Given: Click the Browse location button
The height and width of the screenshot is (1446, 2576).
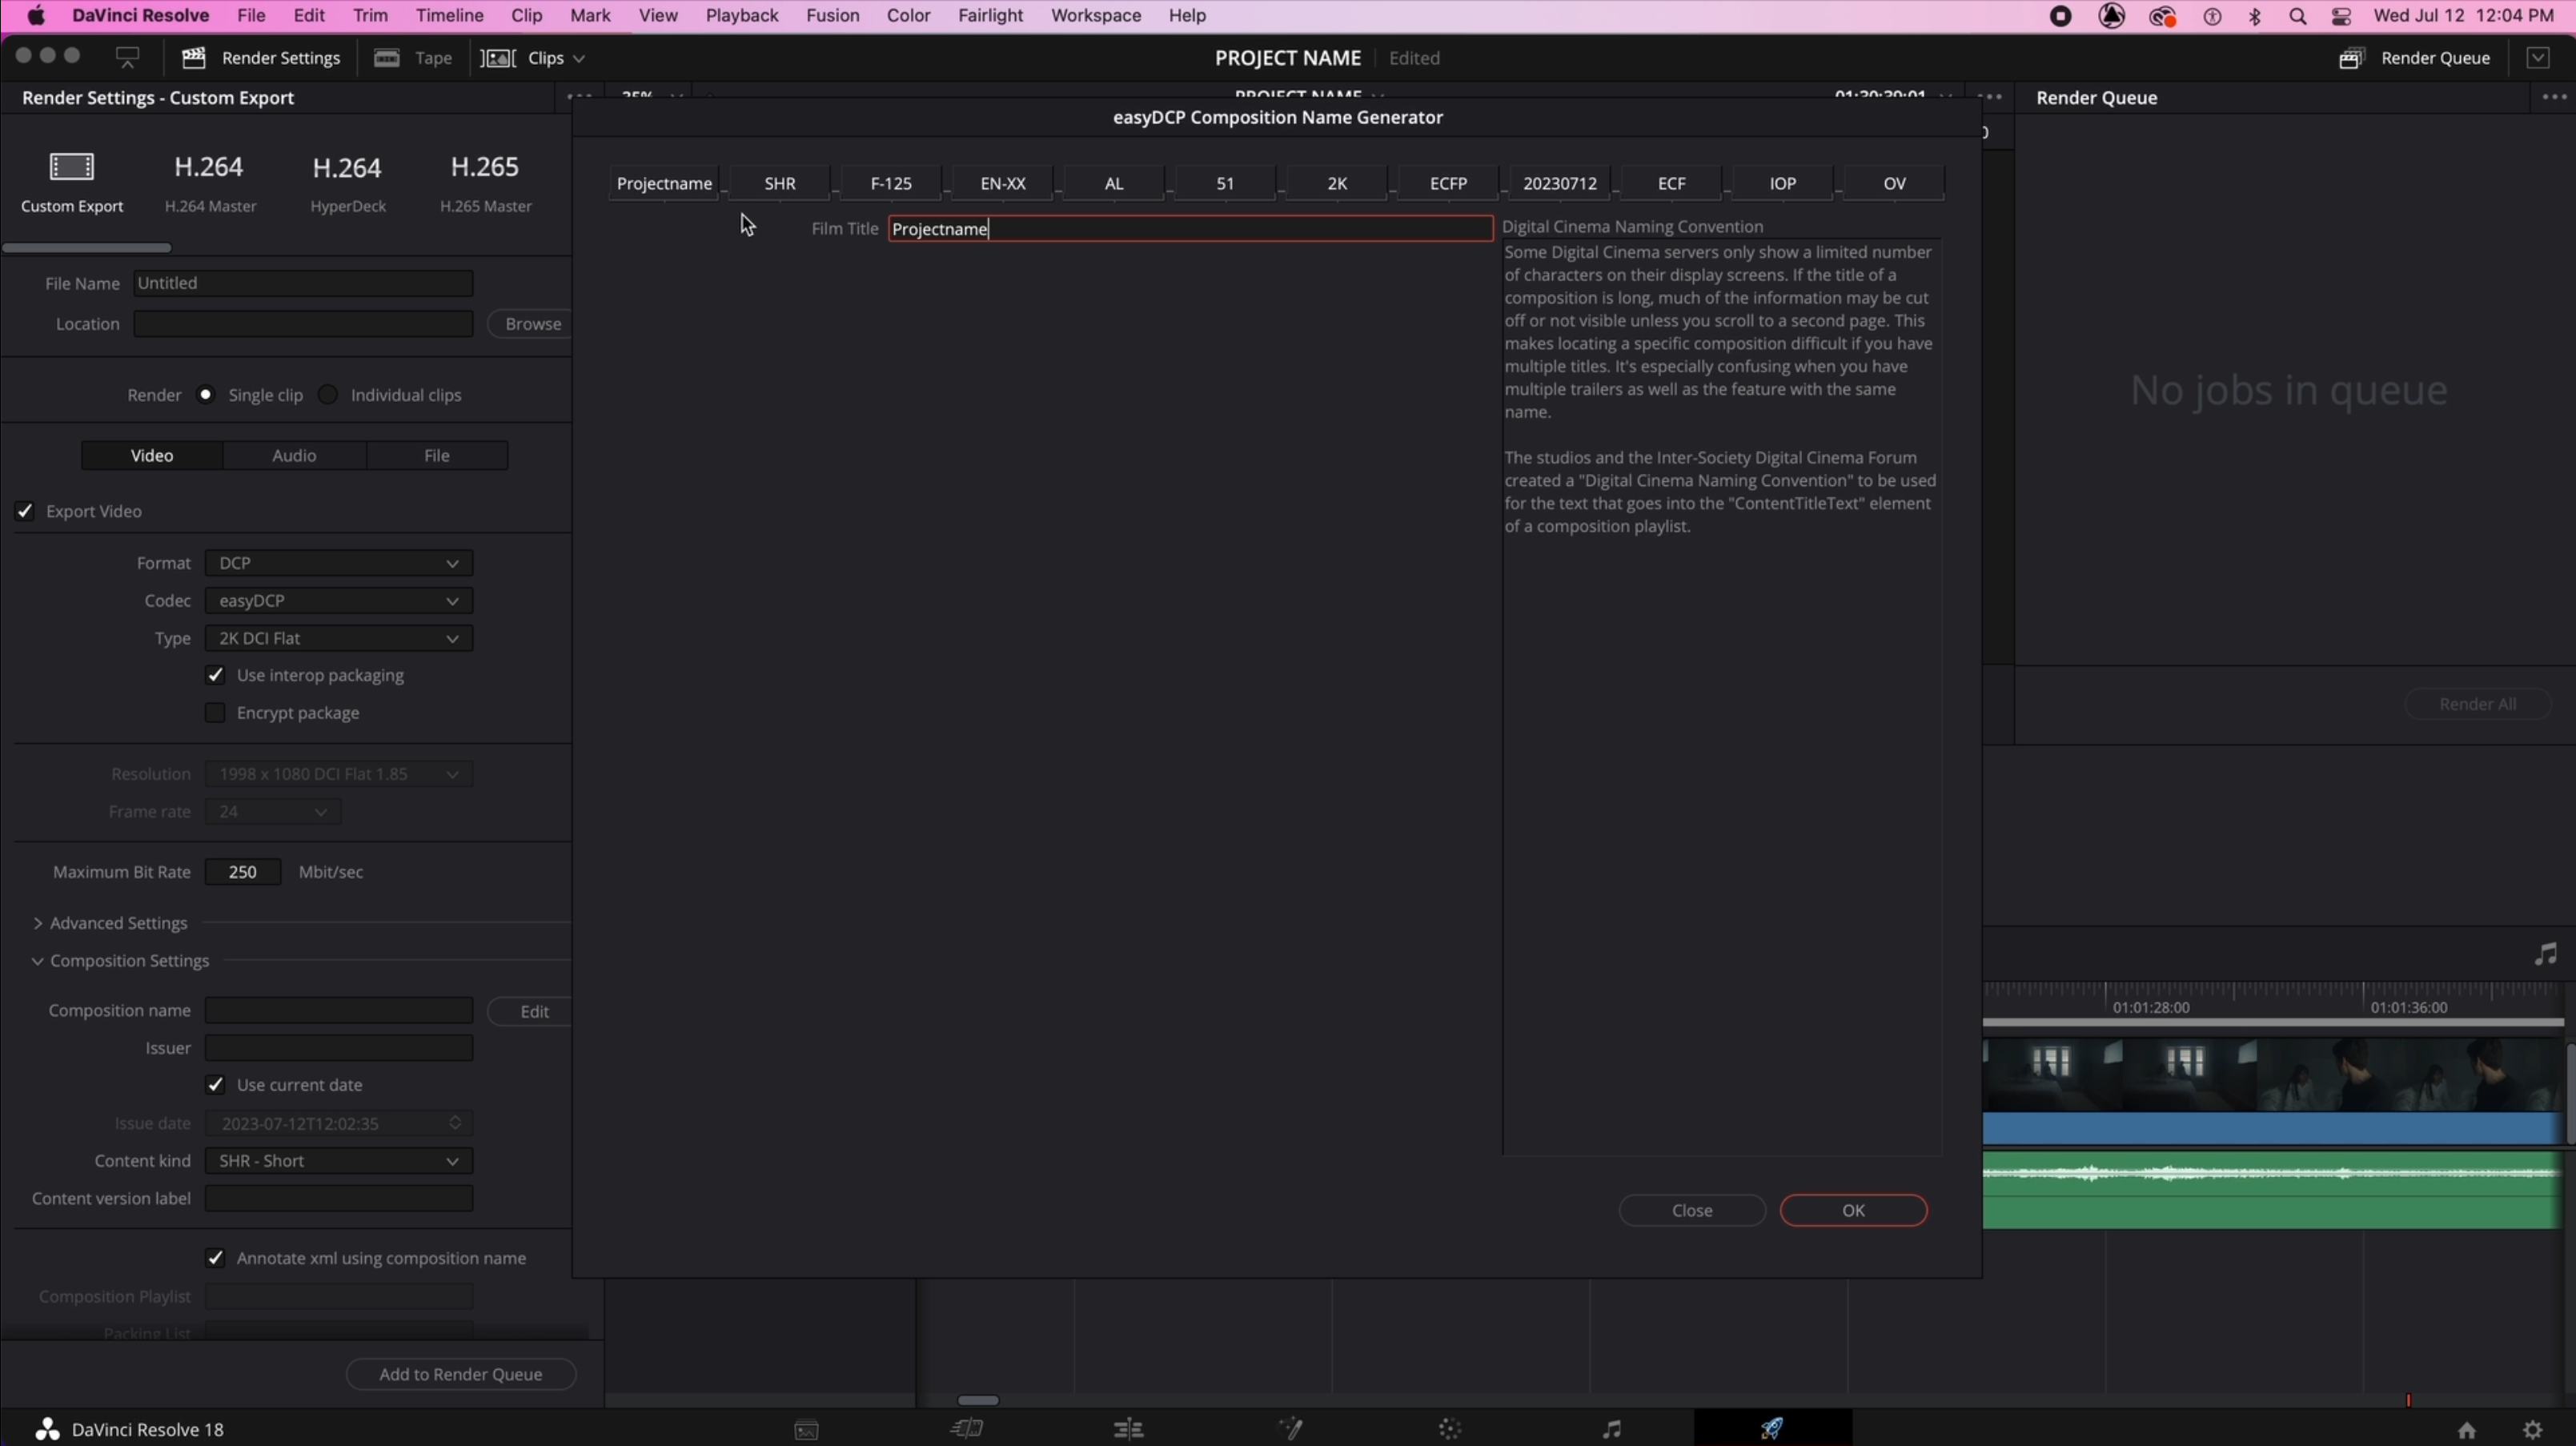Looking at the screenshot, I should coord(530,324).
